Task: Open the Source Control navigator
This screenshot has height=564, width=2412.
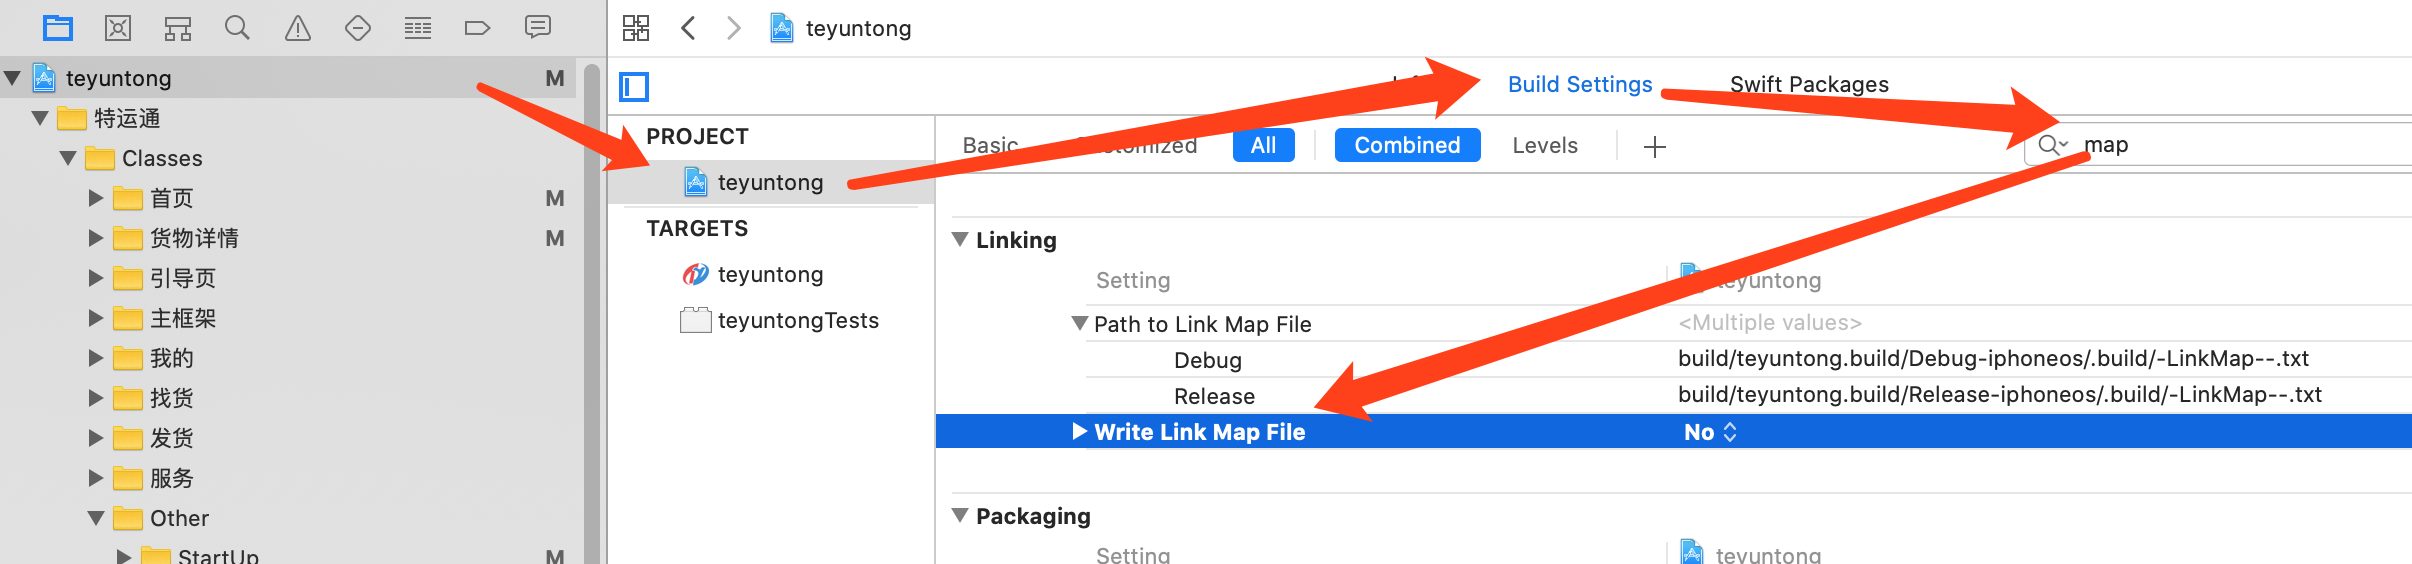Action: click(118, 28)
